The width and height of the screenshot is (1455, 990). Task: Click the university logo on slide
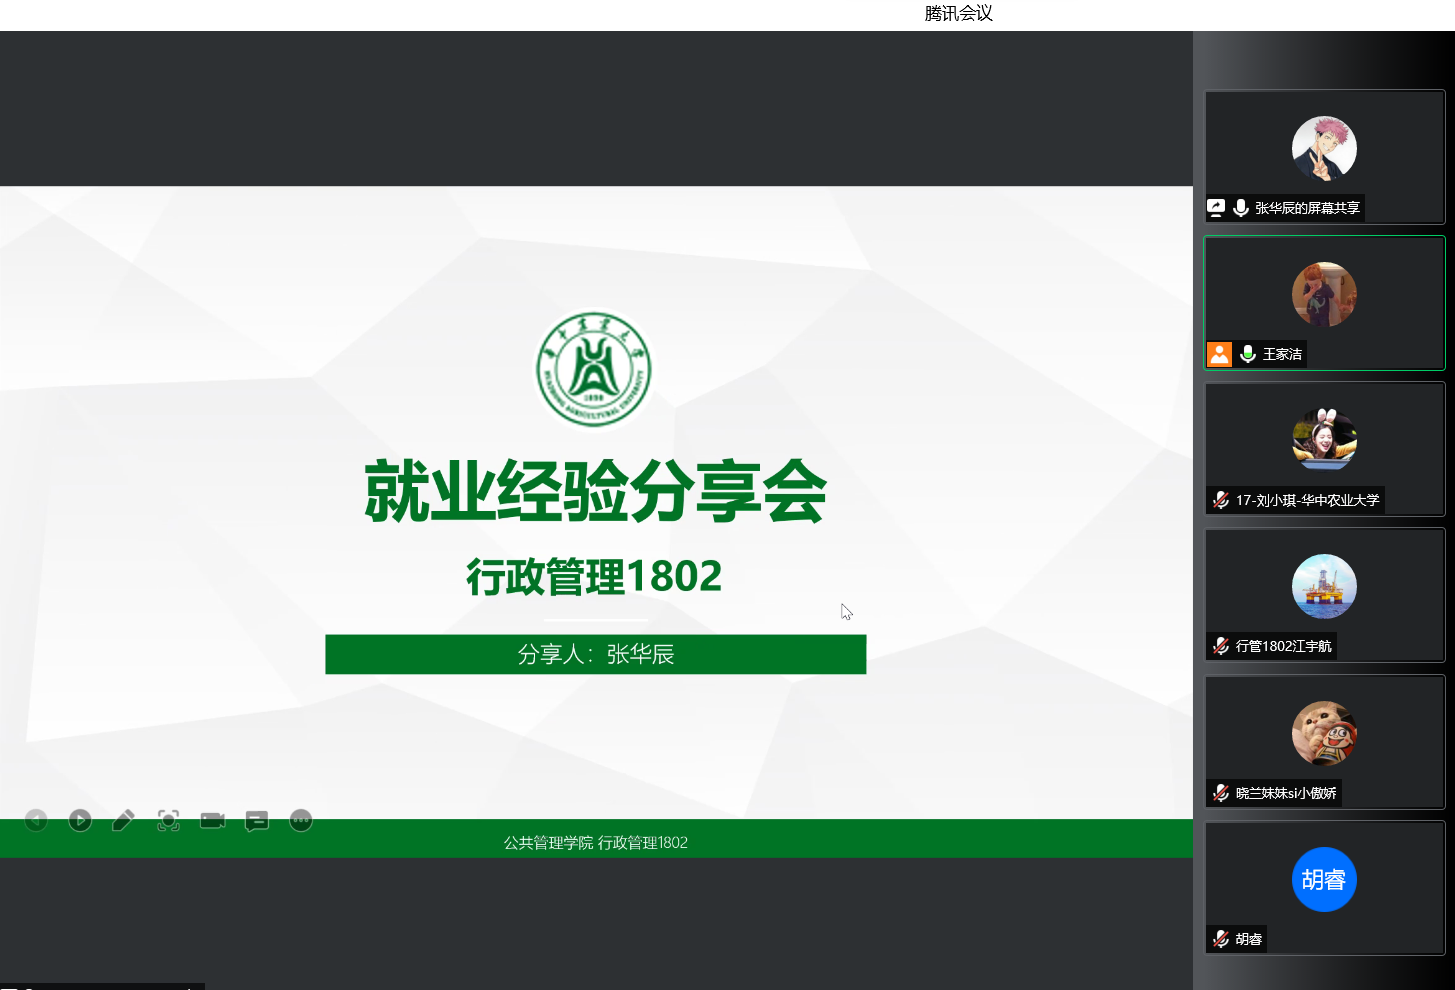pyautogui.click(x=594, y=369)
